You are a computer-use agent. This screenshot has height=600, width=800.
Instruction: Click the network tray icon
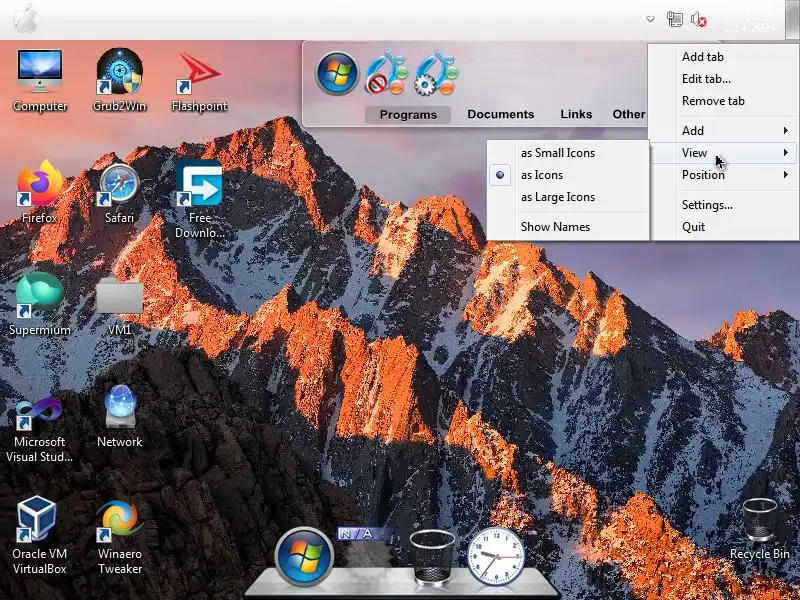(x=674, y=20)
